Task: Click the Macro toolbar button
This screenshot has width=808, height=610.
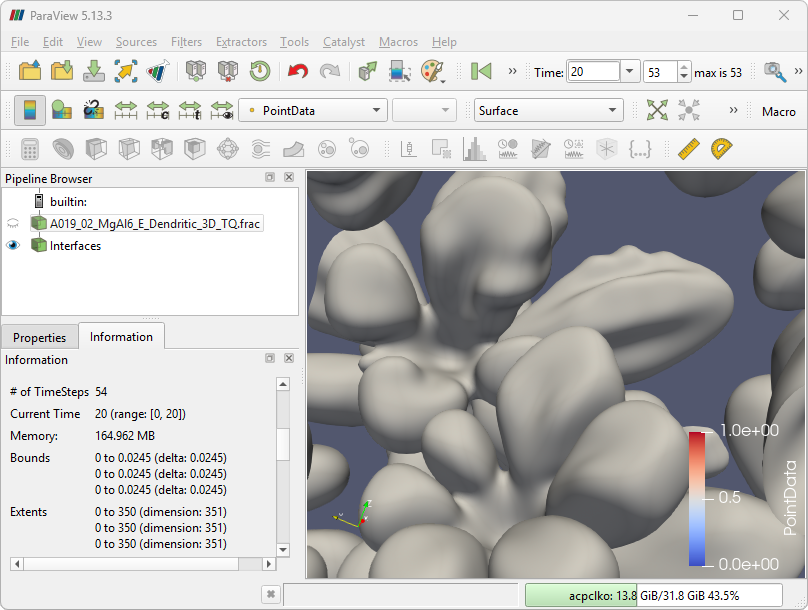Action: click(x=778, y=111)
